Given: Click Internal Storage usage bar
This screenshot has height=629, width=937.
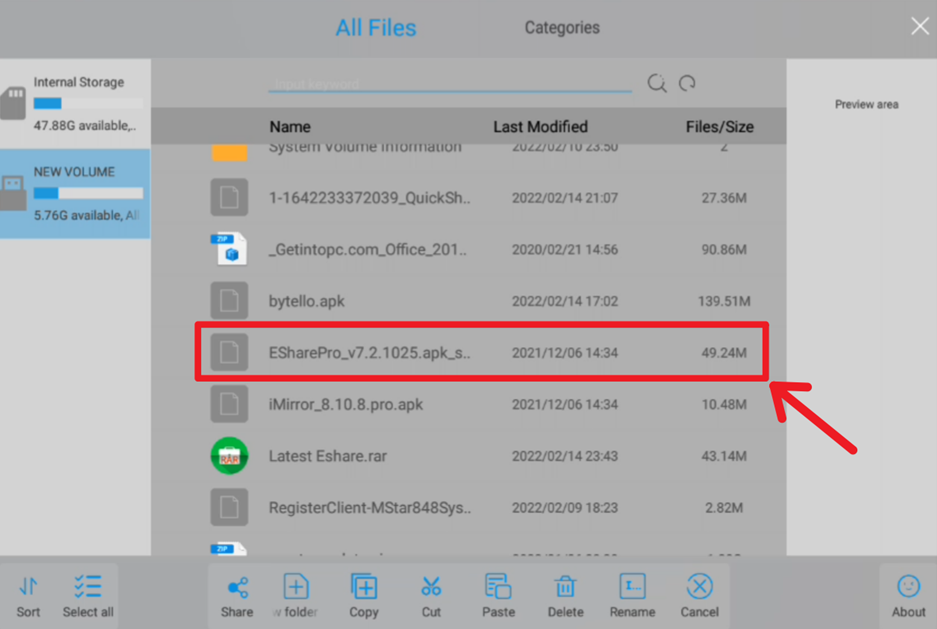Looking at the screenshot, I should (88, 103).
